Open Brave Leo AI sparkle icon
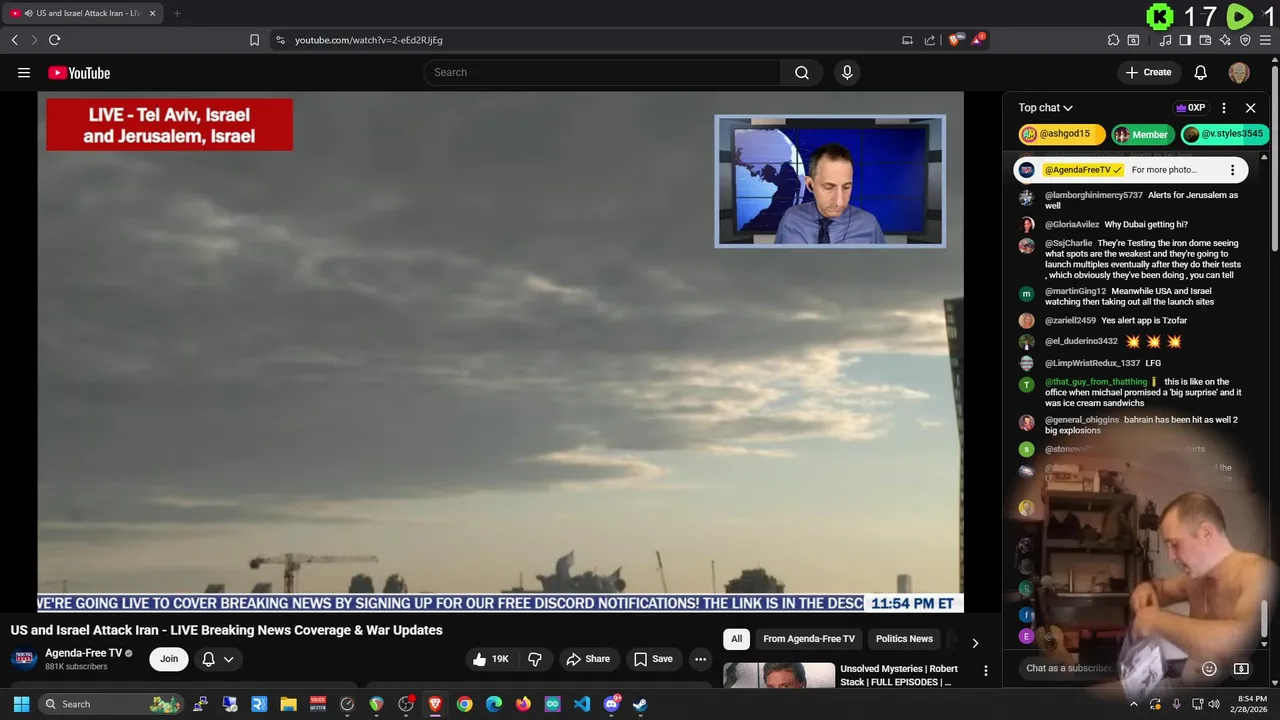This screenshot has width=1280, height=720. tap(1225, 40)
